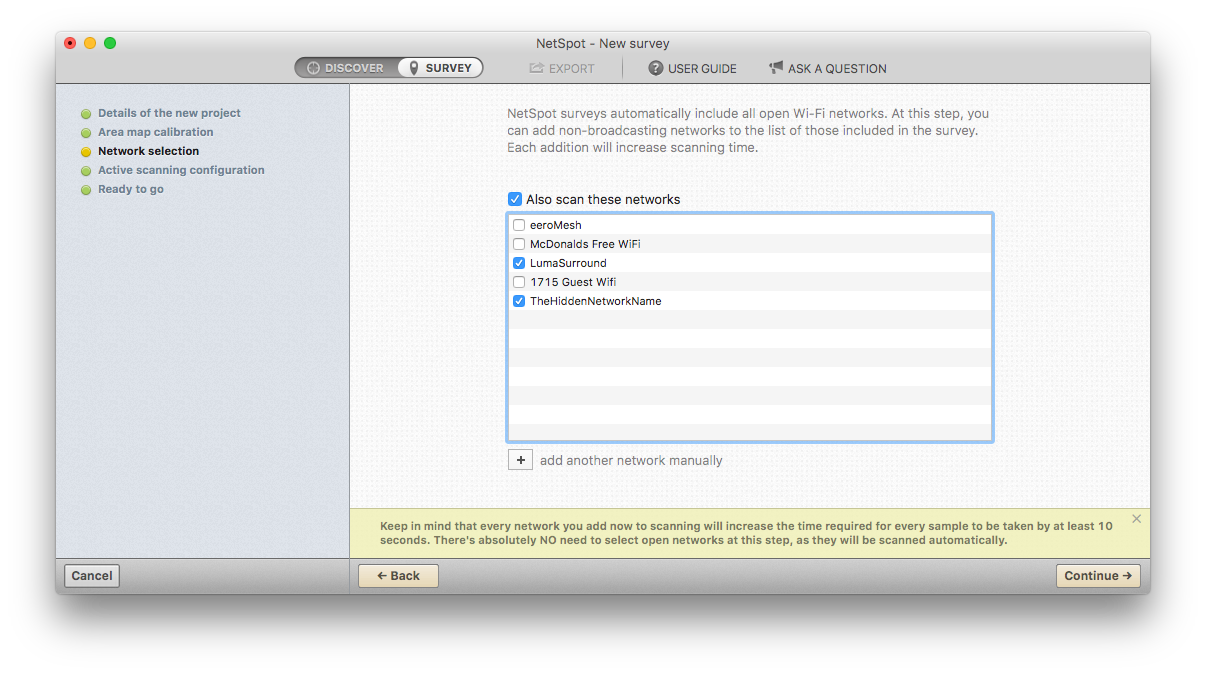Image resolution: width=1206 pixels, height=674 pixels.
Task: Select the eeroMesh network name
Action: pyautogui.click(x=556, y=225)
